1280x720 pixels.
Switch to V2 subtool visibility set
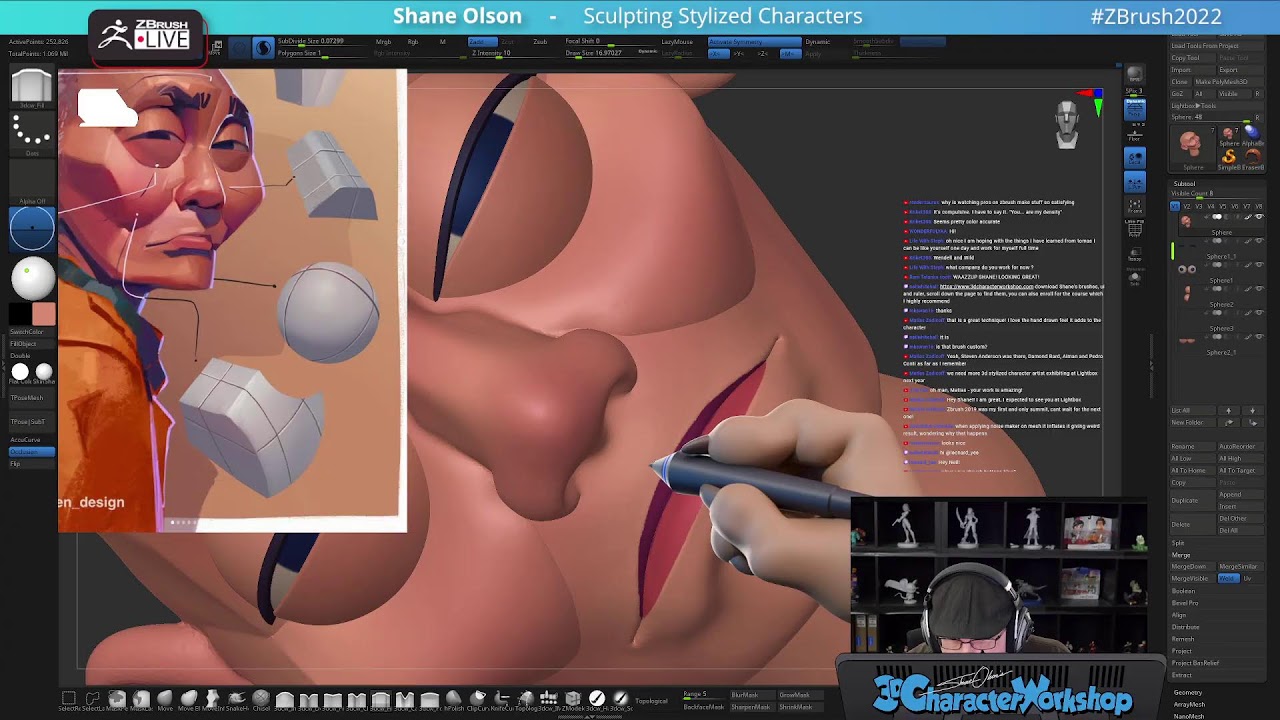click(x=1187, y=206)
